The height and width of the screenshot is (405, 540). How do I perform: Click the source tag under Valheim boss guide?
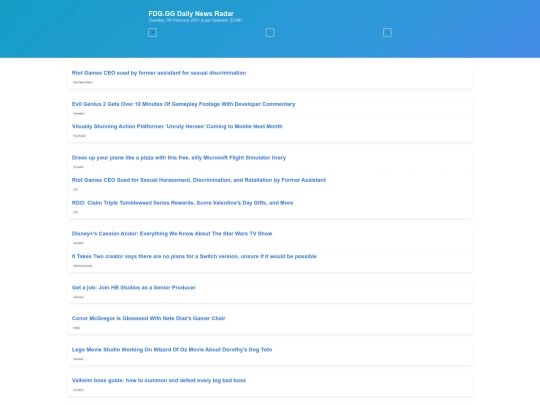click(x=79, y=390)
